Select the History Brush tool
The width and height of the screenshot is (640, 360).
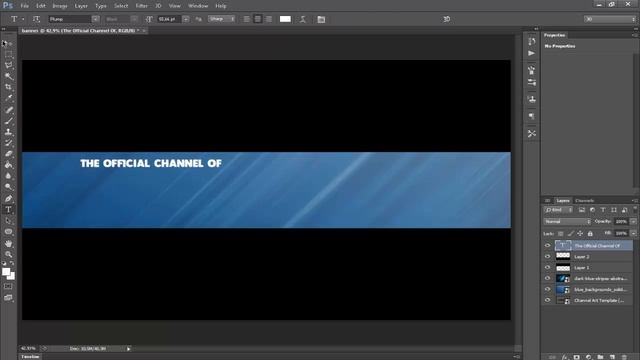tap(8, 143)
